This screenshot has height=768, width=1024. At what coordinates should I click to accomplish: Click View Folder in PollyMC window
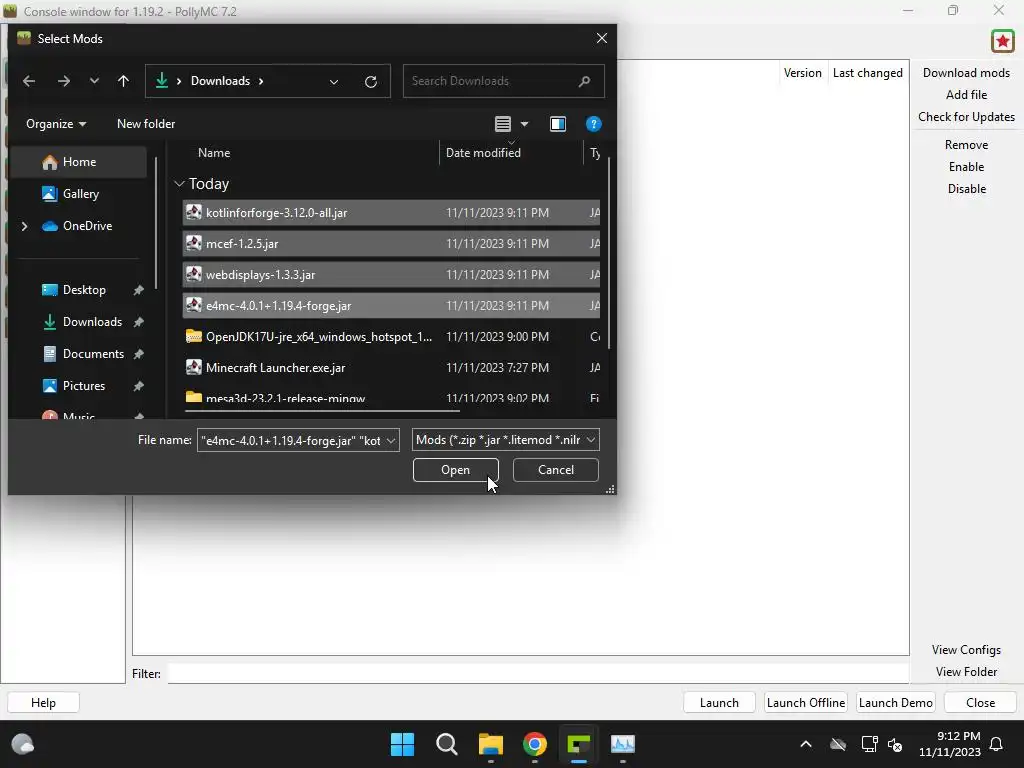(966, 672)
